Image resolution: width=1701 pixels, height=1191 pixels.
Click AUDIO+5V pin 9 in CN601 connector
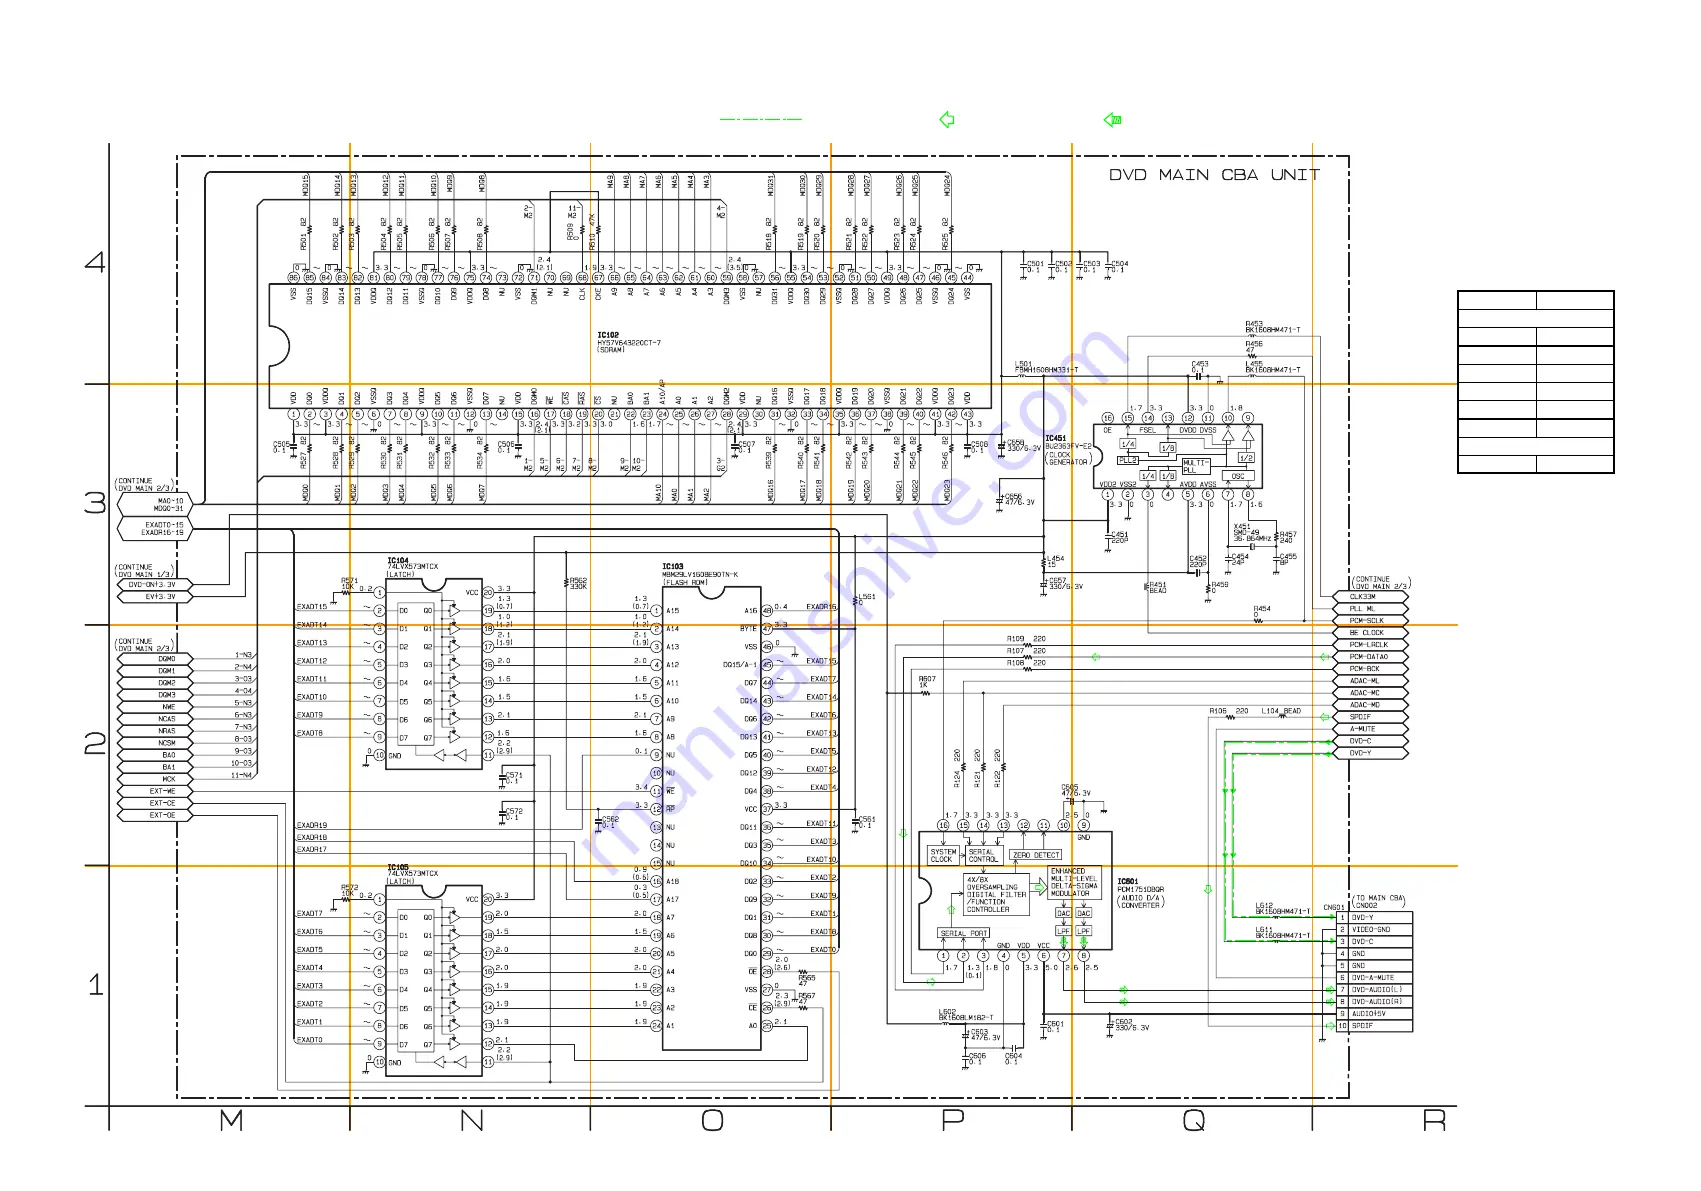coord(1375,1014)
